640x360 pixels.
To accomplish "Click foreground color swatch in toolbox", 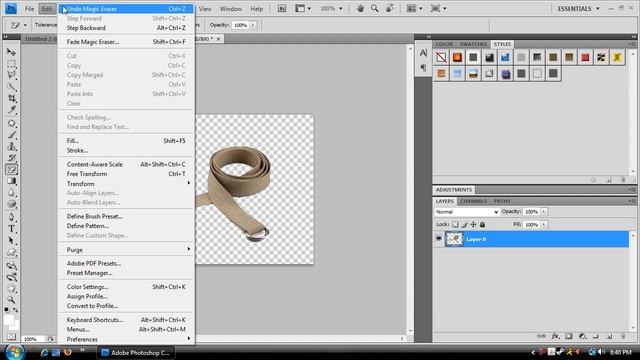I will pos(9,320).
